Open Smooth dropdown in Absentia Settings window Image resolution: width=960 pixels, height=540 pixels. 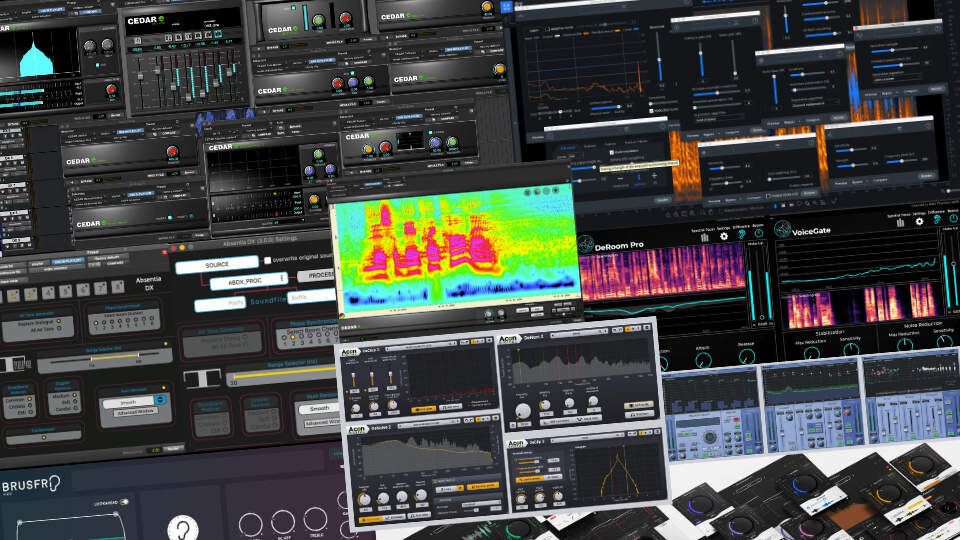click(x=318, y=408)
